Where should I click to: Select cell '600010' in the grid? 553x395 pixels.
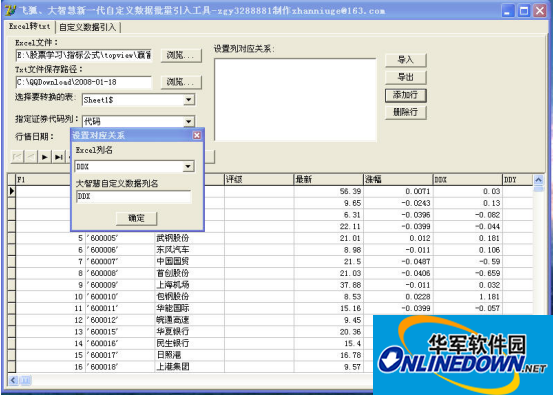pos(120,297)
